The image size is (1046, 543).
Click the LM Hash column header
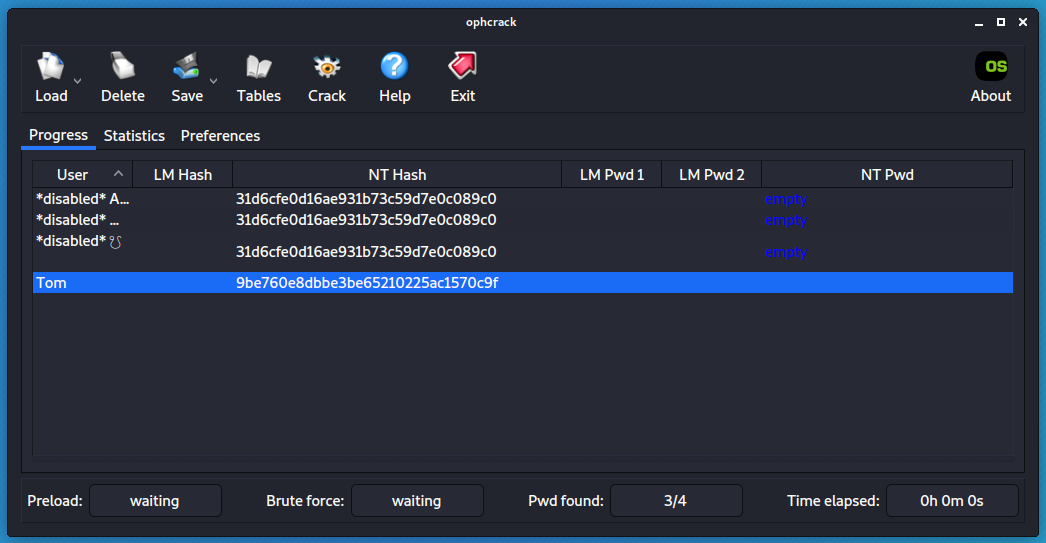click(x=183, y=175)
